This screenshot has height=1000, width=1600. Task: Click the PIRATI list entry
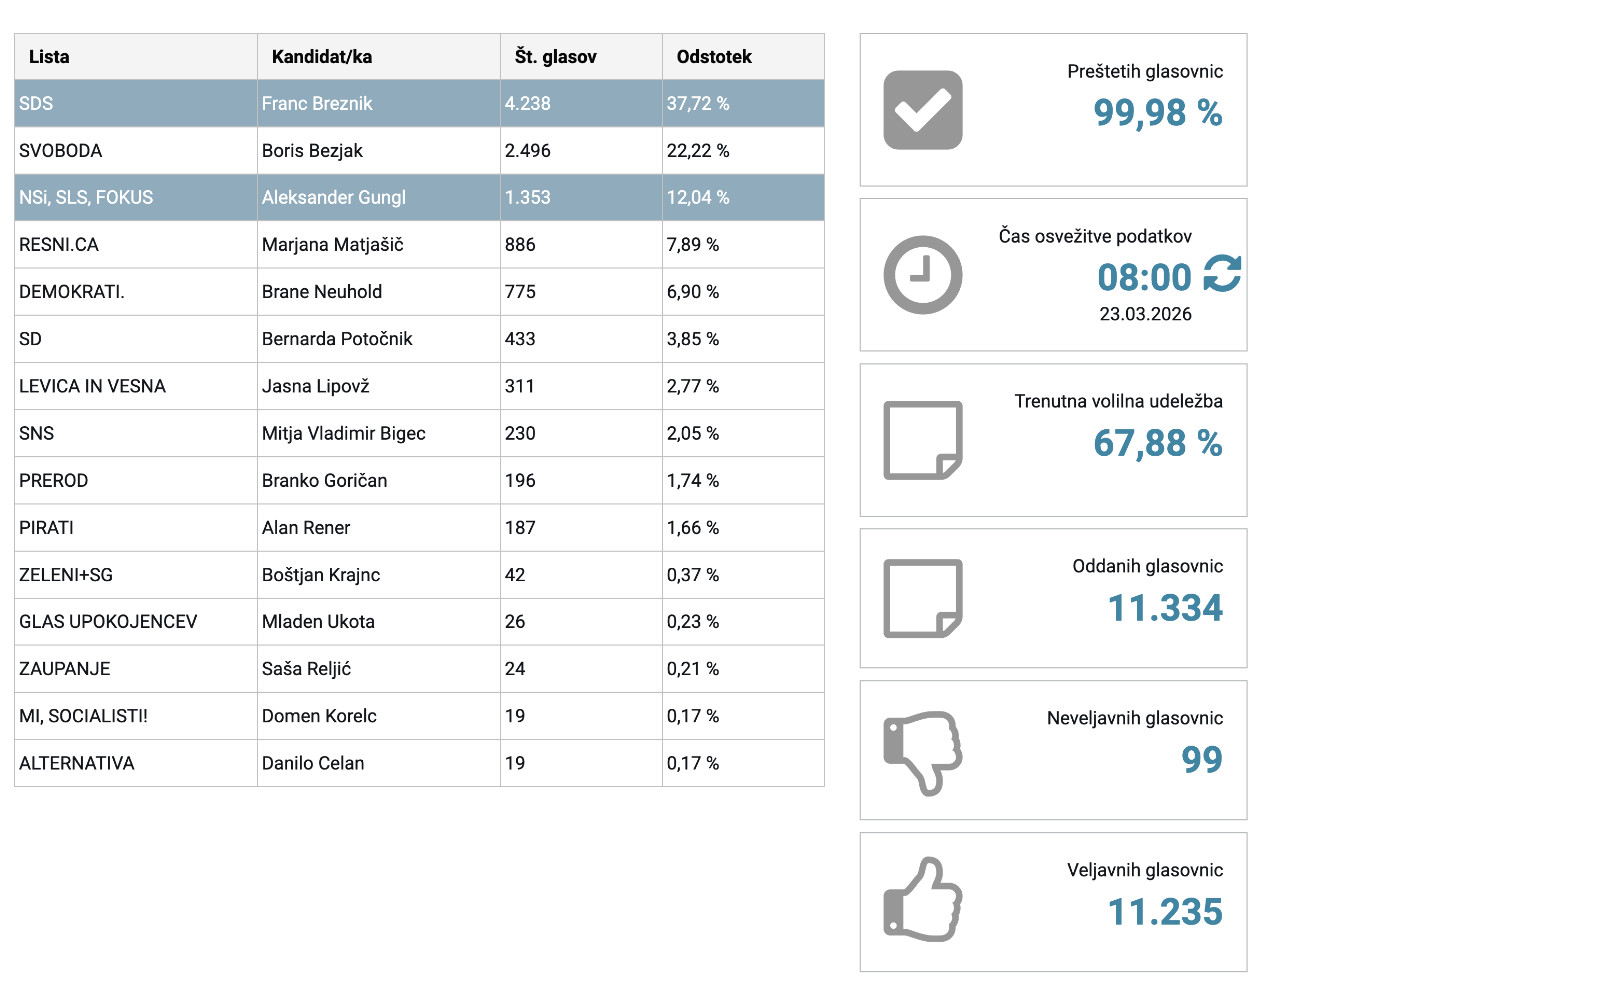pos(47,528)
